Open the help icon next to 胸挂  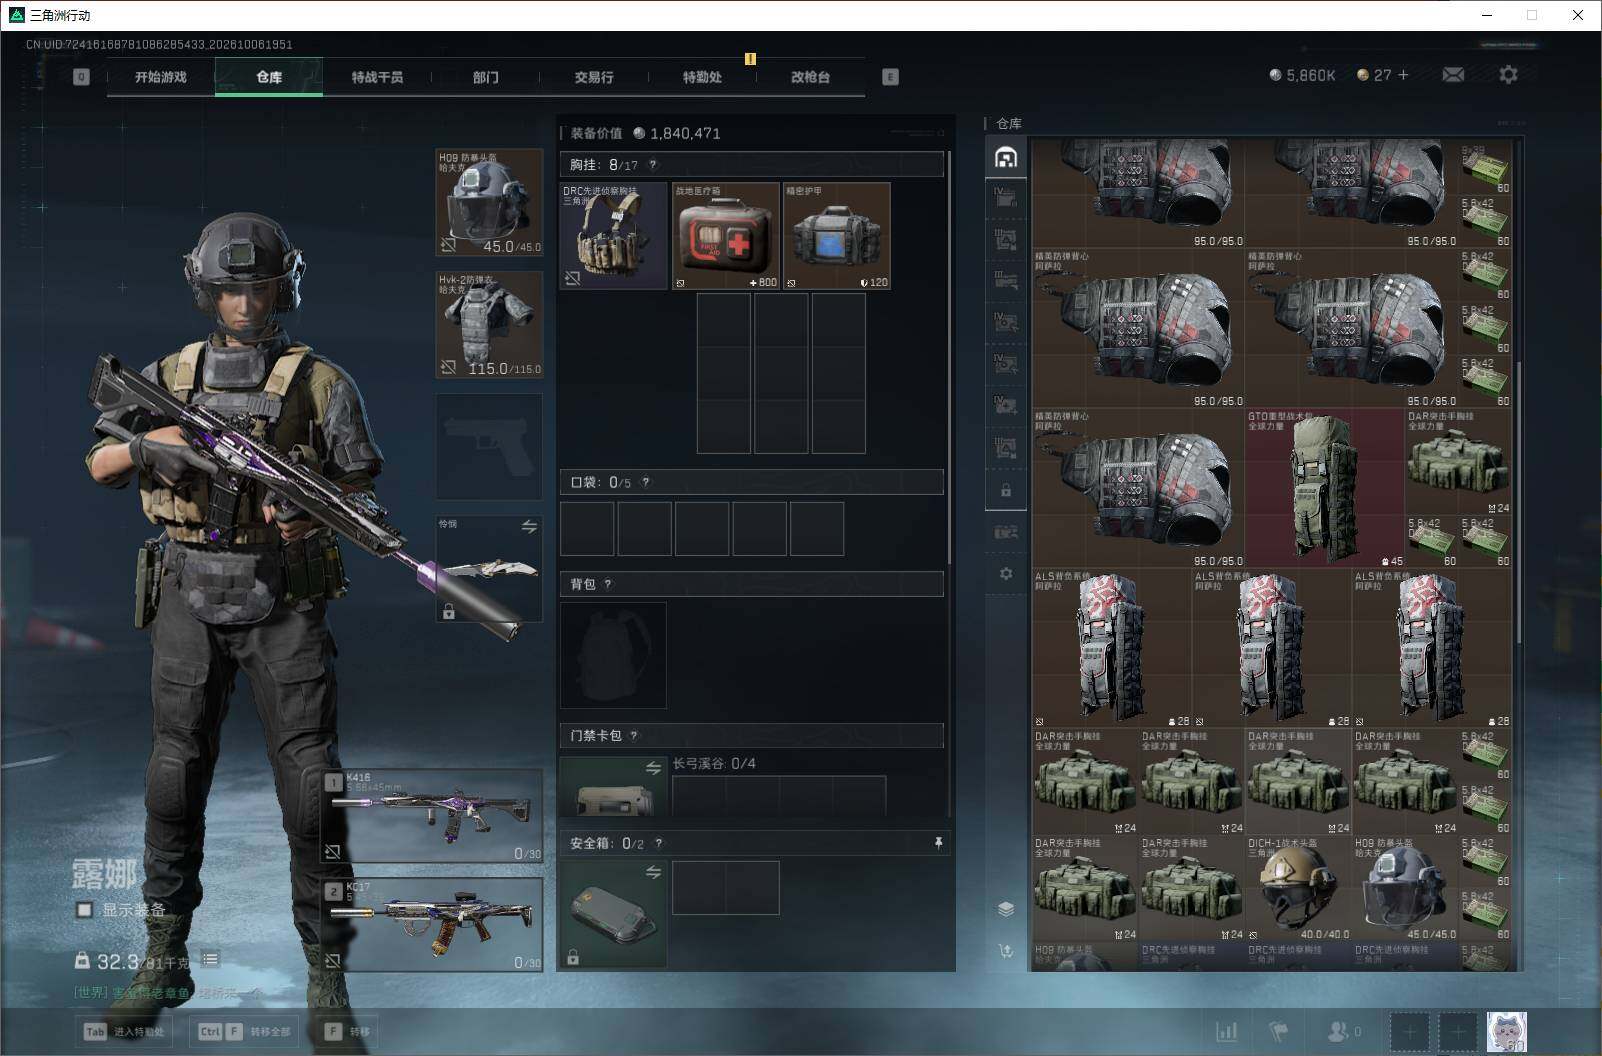click(653, 165)
